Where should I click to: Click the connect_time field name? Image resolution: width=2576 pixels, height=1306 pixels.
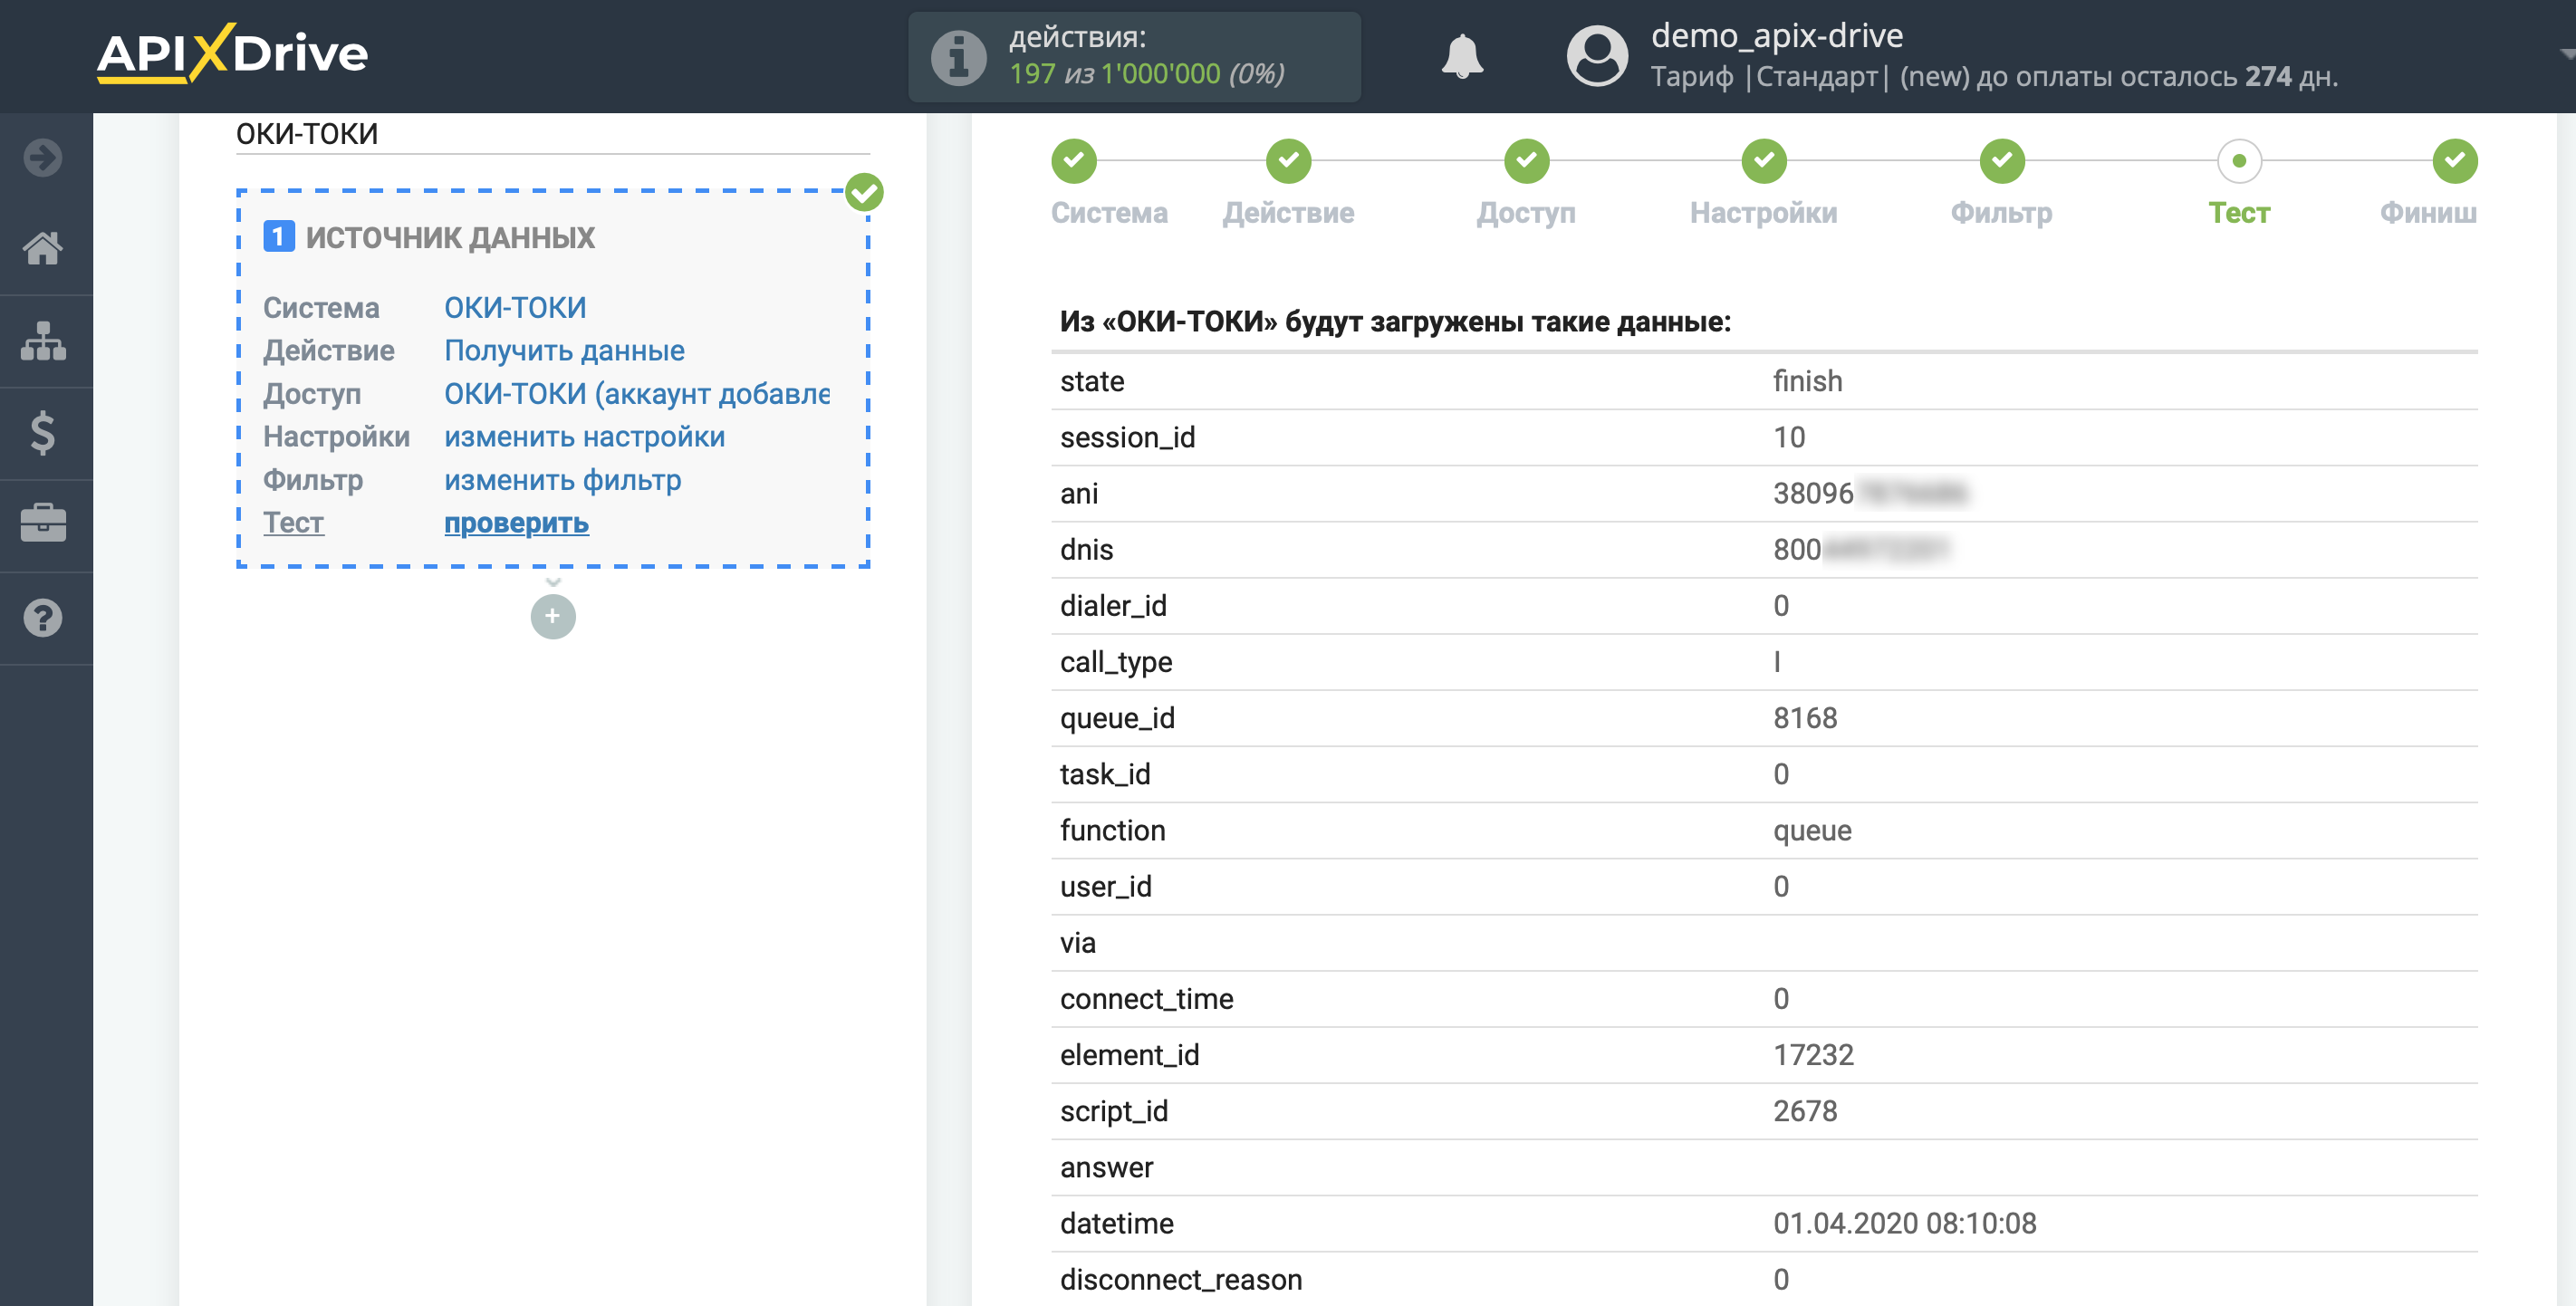[1146, 999]
